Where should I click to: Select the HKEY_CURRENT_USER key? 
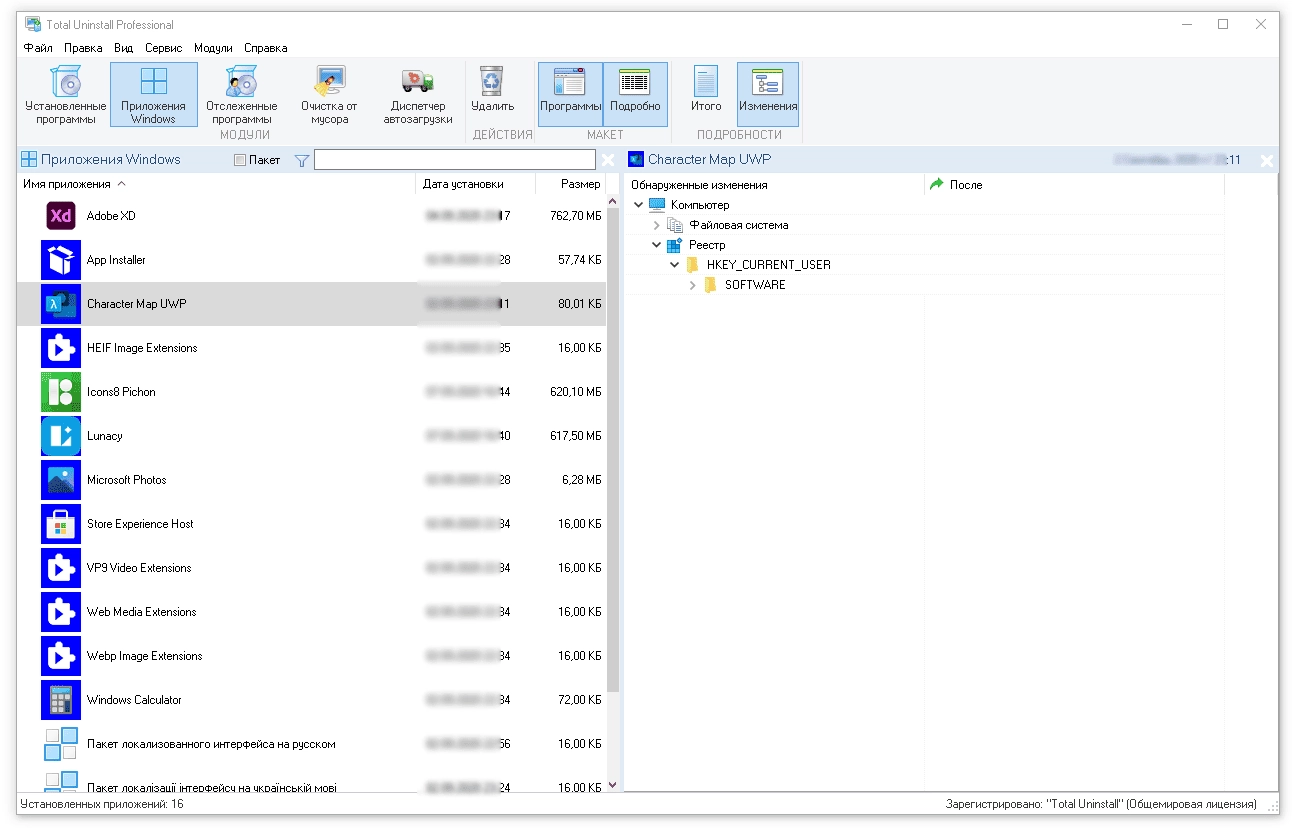tap(768, 265)
